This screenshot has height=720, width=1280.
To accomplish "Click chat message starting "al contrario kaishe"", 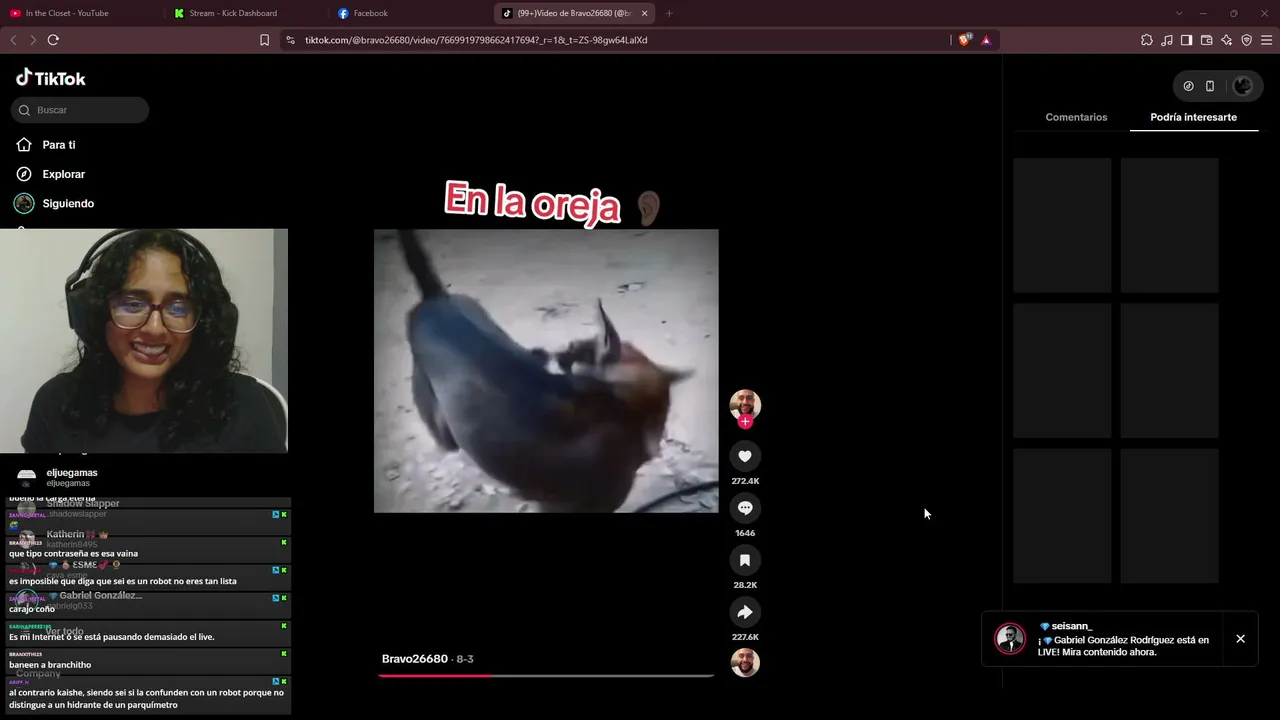I will coord(146,698).
